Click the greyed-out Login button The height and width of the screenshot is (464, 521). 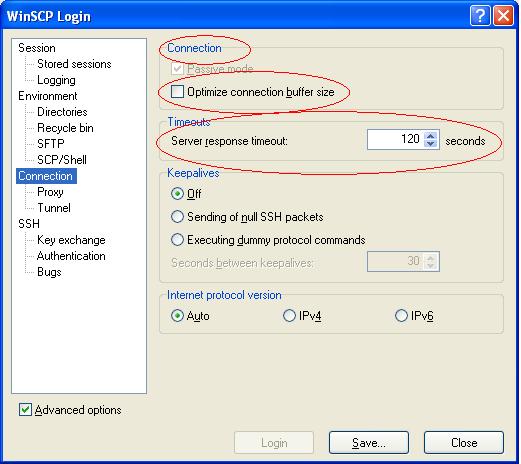click(274, 443)
